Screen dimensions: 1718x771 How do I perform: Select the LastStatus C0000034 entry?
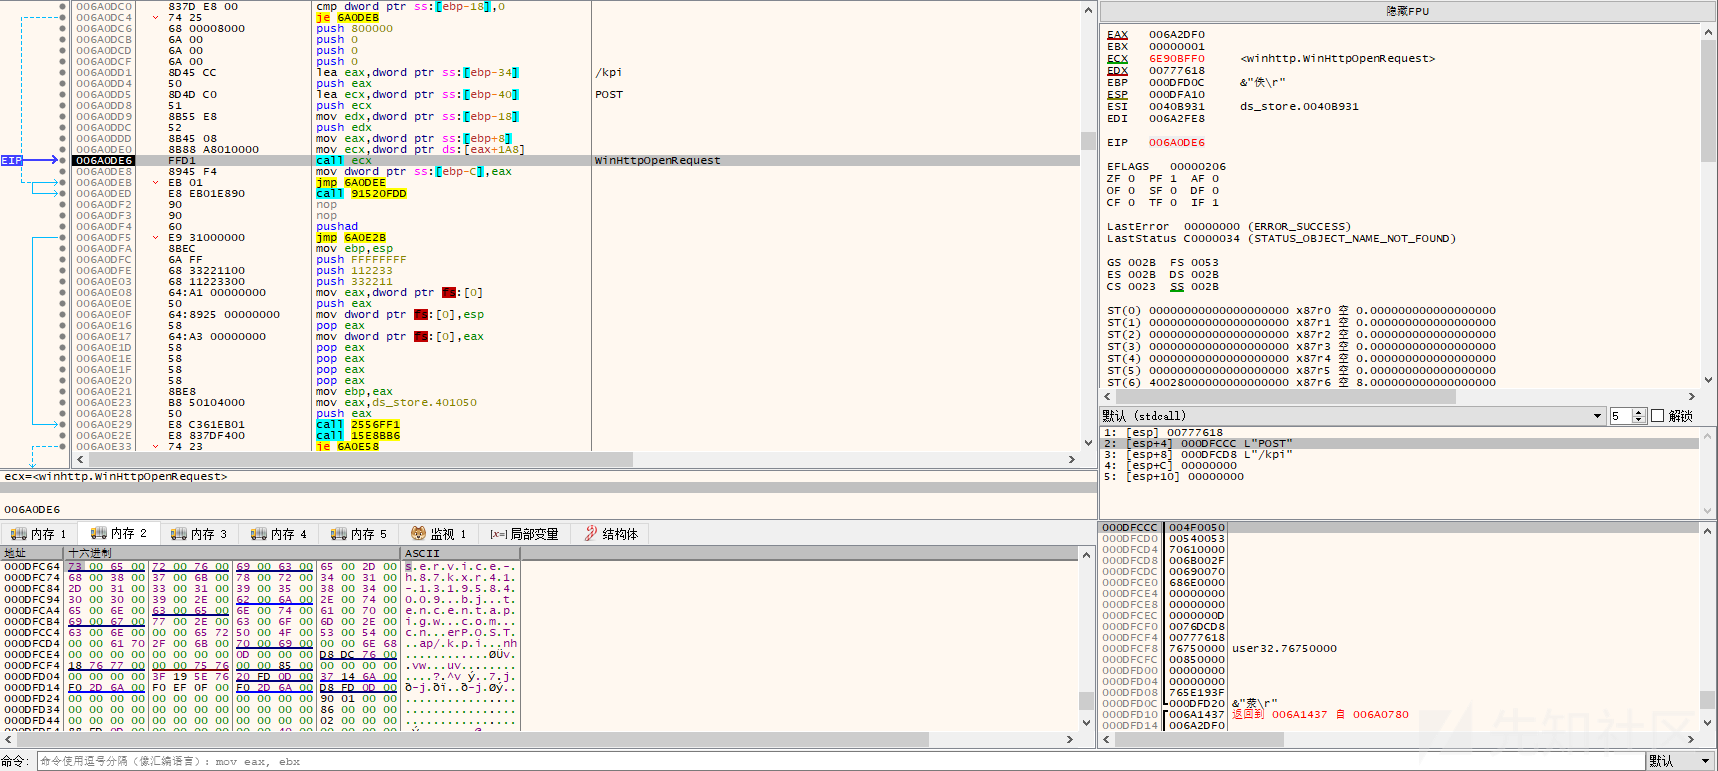click(1281, 239)
